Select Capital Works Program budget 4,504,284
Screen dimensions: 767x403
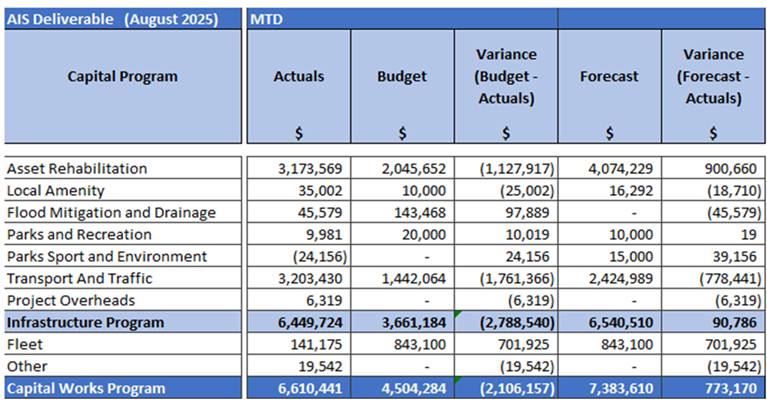pyautogui.click(x=402, y=388)
